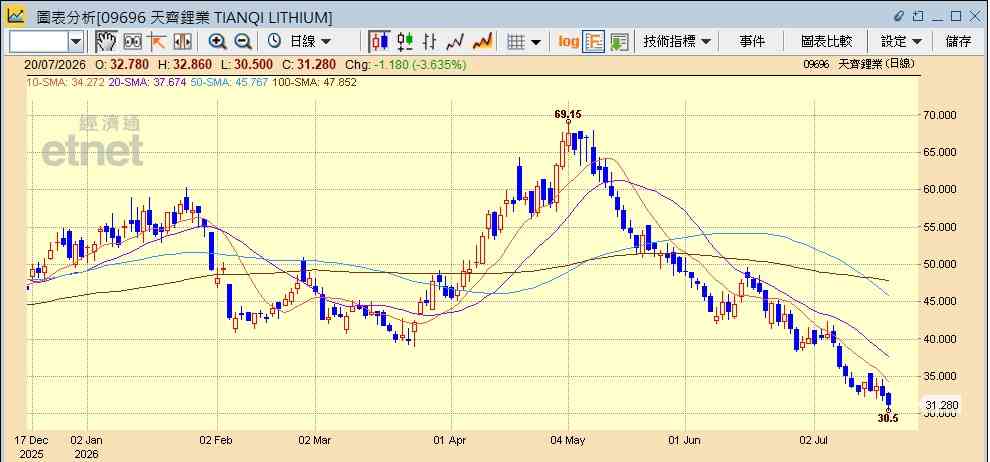Click the grid lines icon

click(516, 42)
